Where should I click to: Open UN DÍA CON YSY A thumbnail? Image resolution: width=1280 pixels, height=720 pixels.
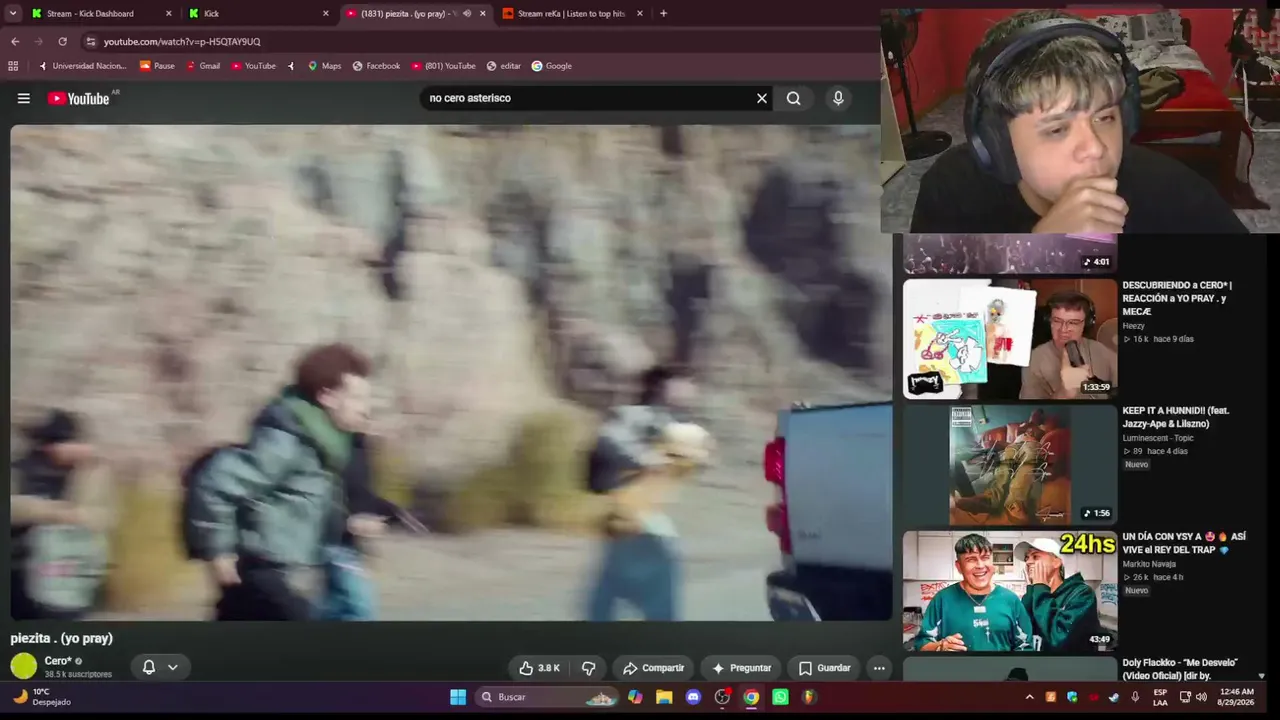1010,591
